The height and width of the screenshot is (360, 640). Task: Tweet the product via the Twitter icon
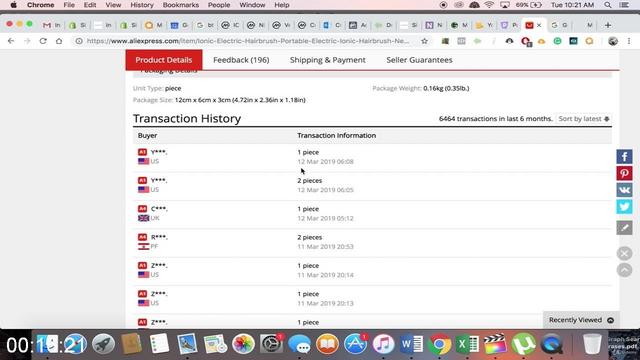[x=624, y=207]
